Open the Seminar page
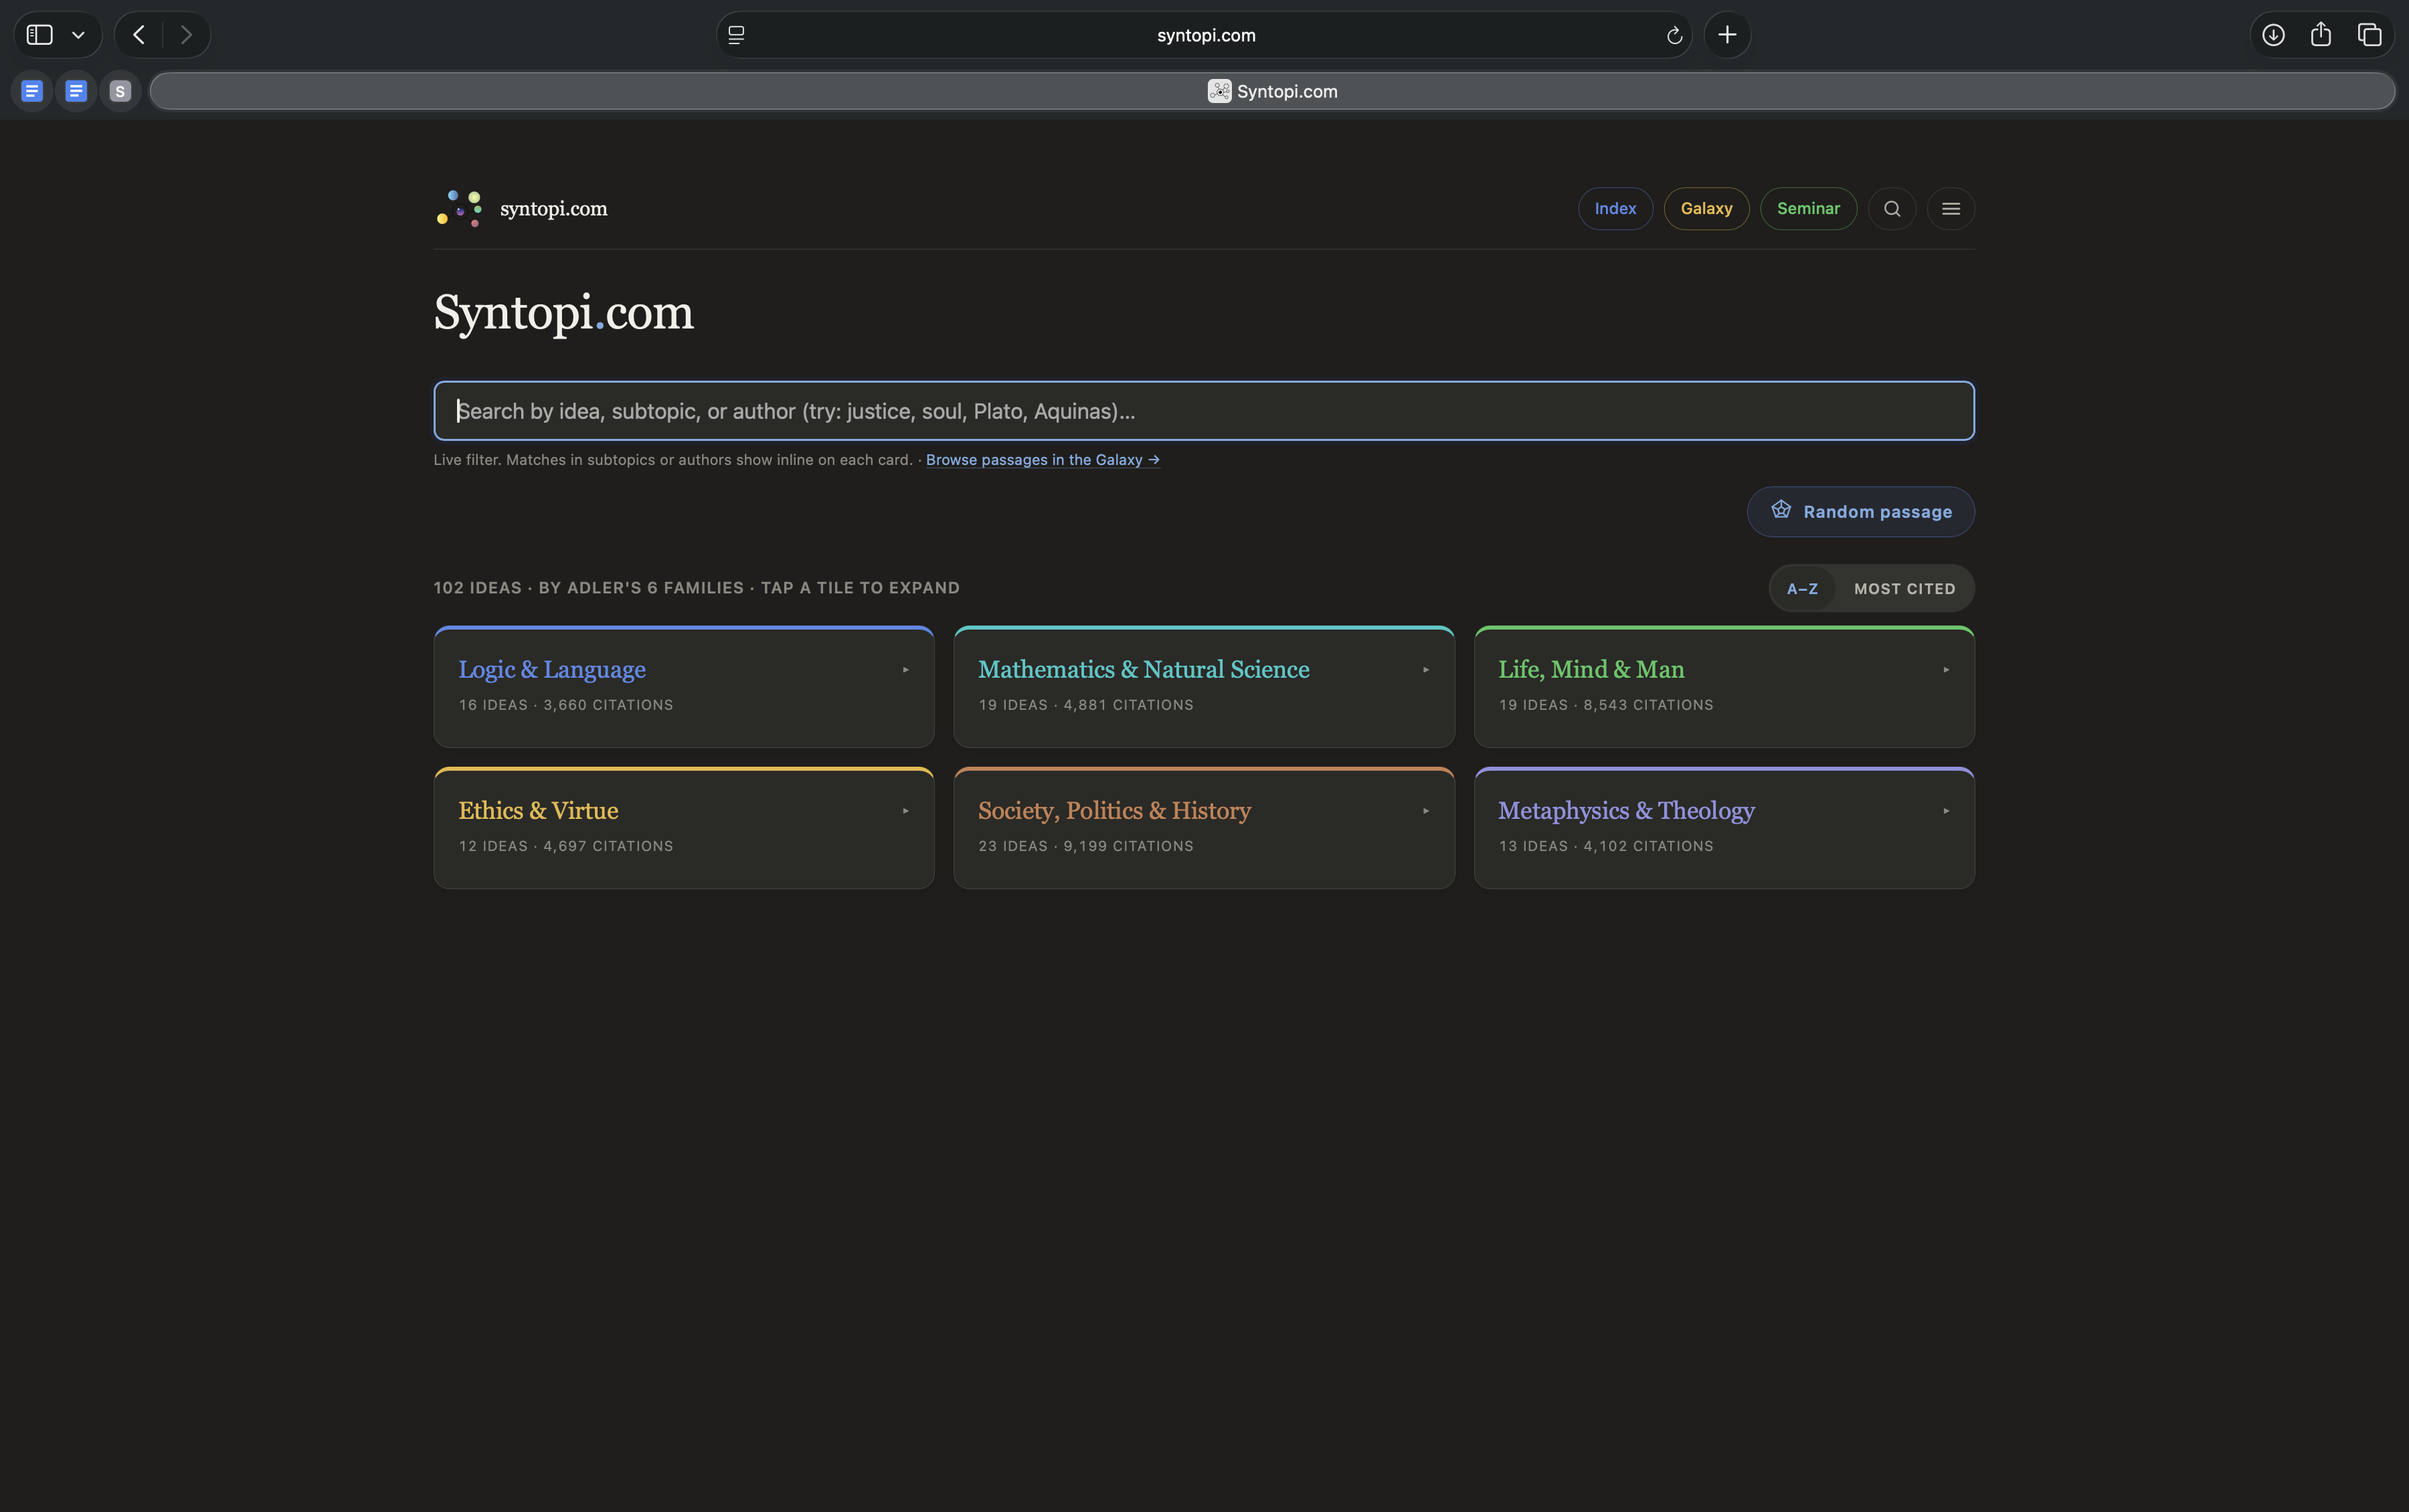The image size is (2409, 1512). coord(1808,208)
